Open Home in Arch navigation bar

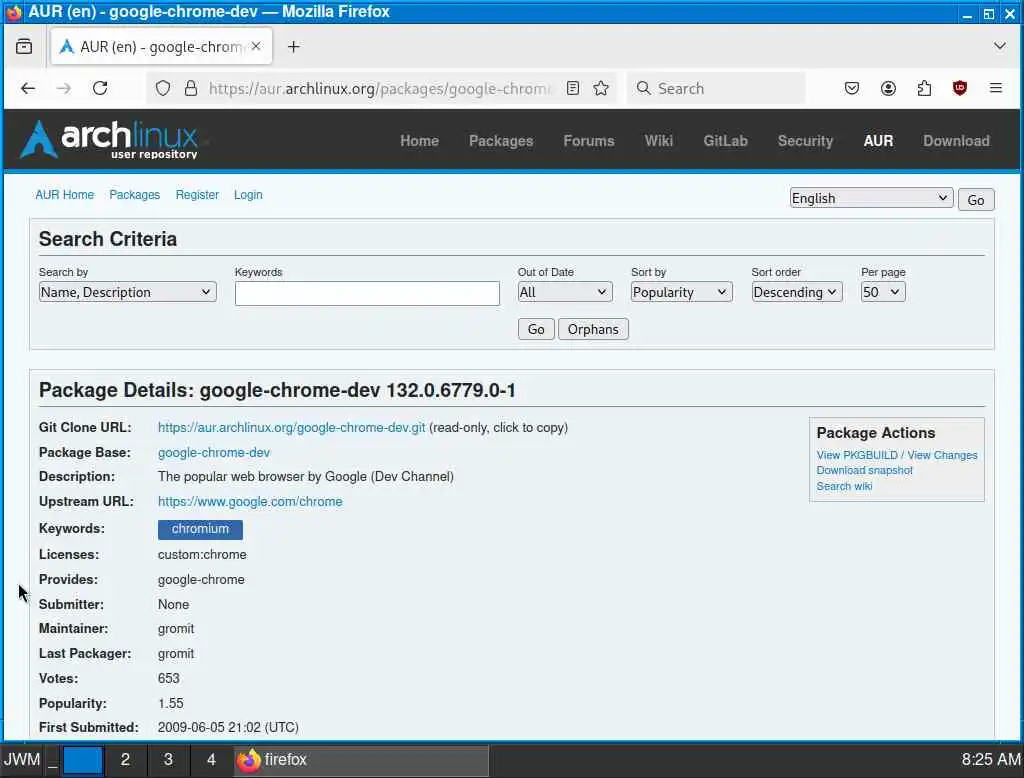pos(419,140)
